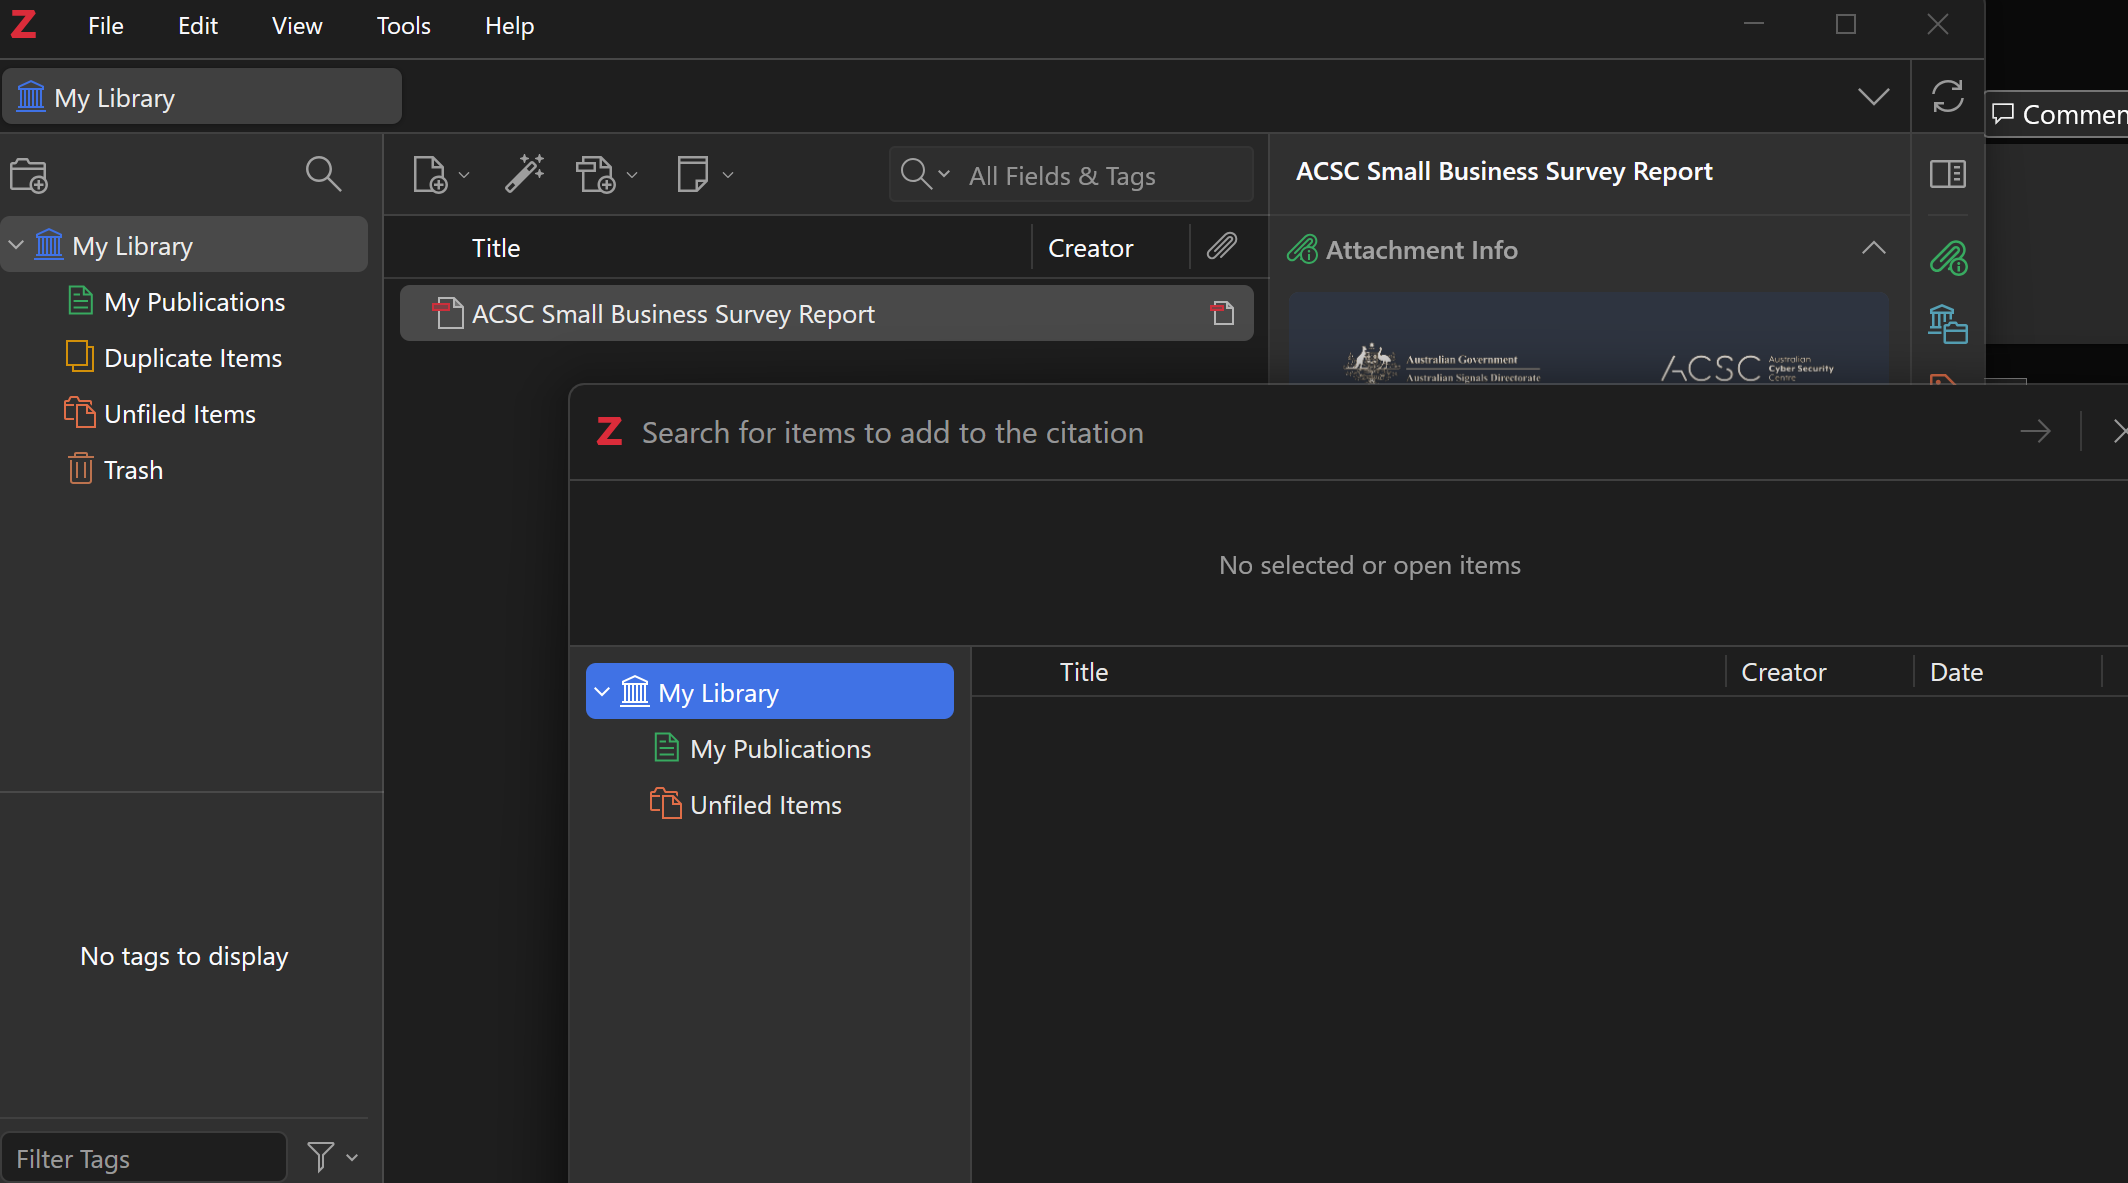Click the Add Item by Identifier wand
This screenshot has height=1183, width=2128.
[x=524, y=174]
